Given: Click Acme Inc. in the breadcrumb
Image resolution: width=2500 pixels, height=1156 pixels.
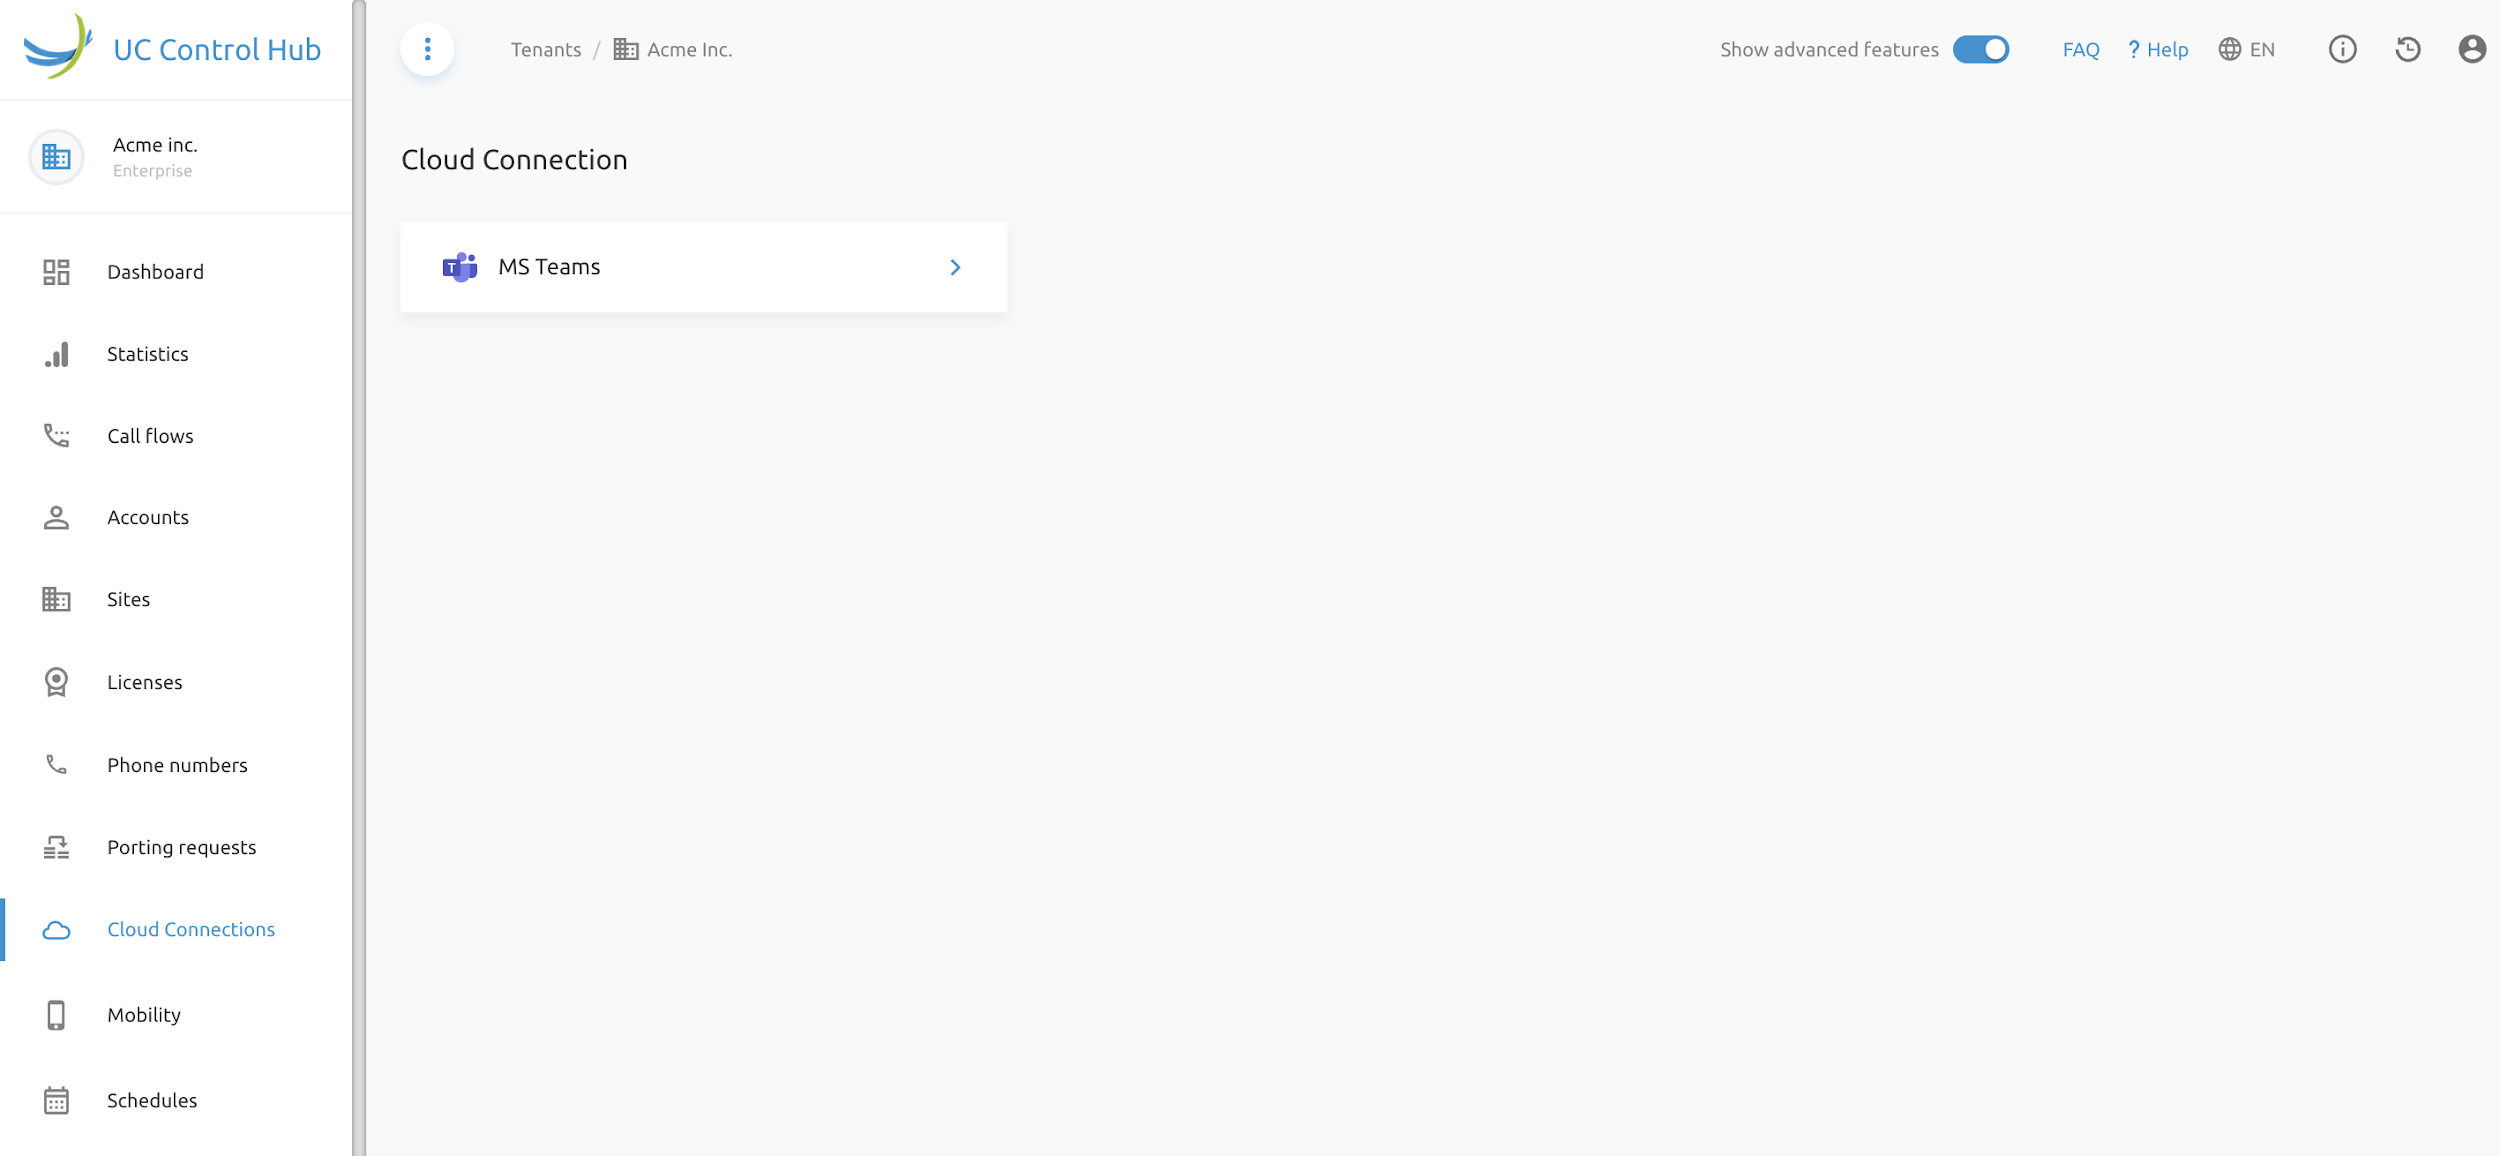Looking at the screenshot, I should click(689, 49).
